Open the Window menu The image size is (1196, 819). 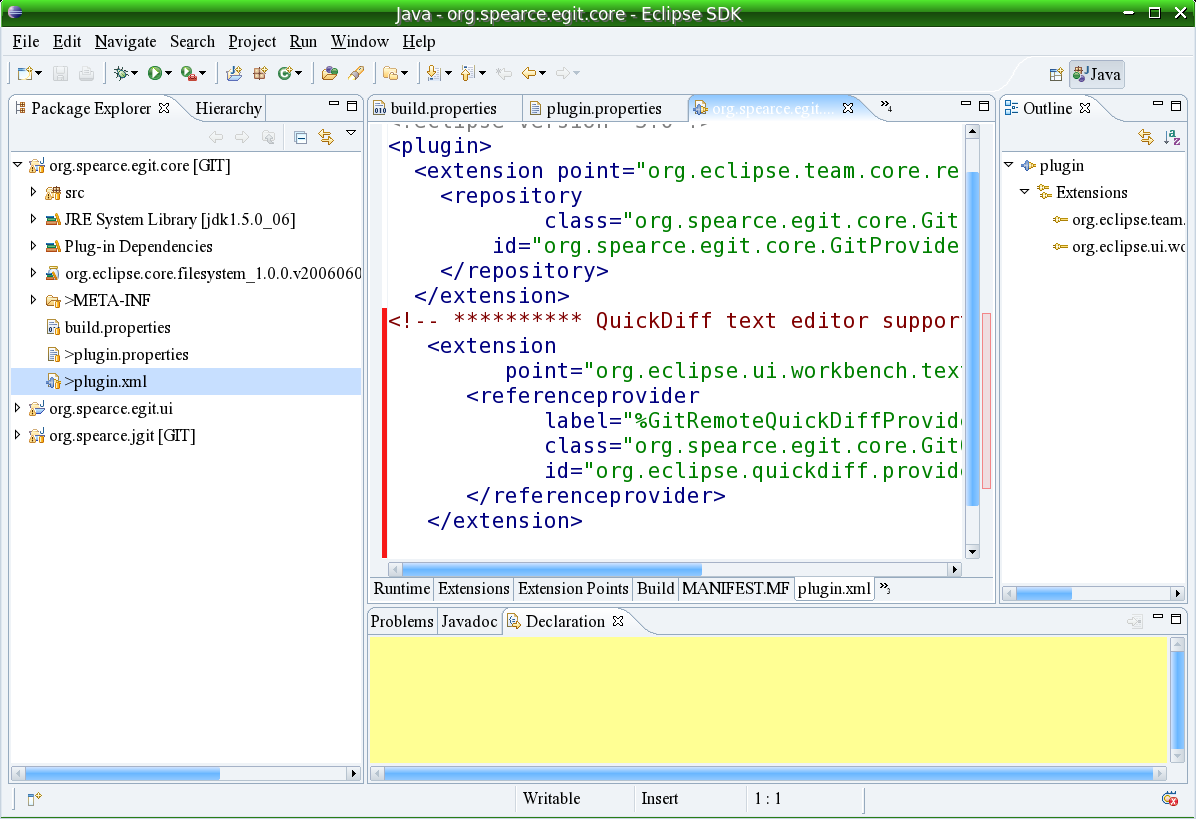tap(359, 42)
